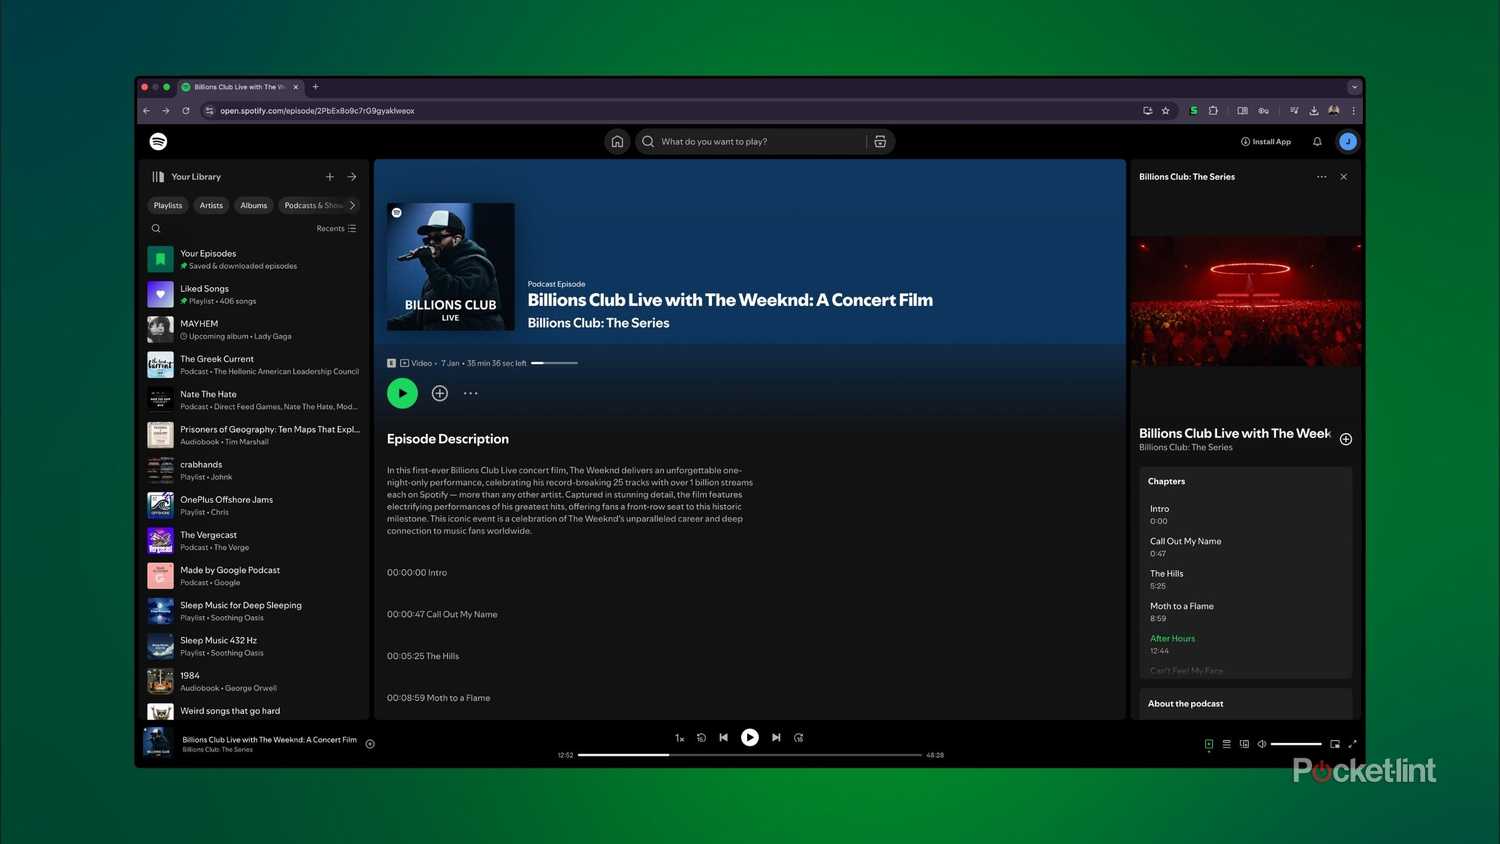This screenshot has width=1500, height=844.
Task: Open Made by Google Podcast
Action: [254, 576]
